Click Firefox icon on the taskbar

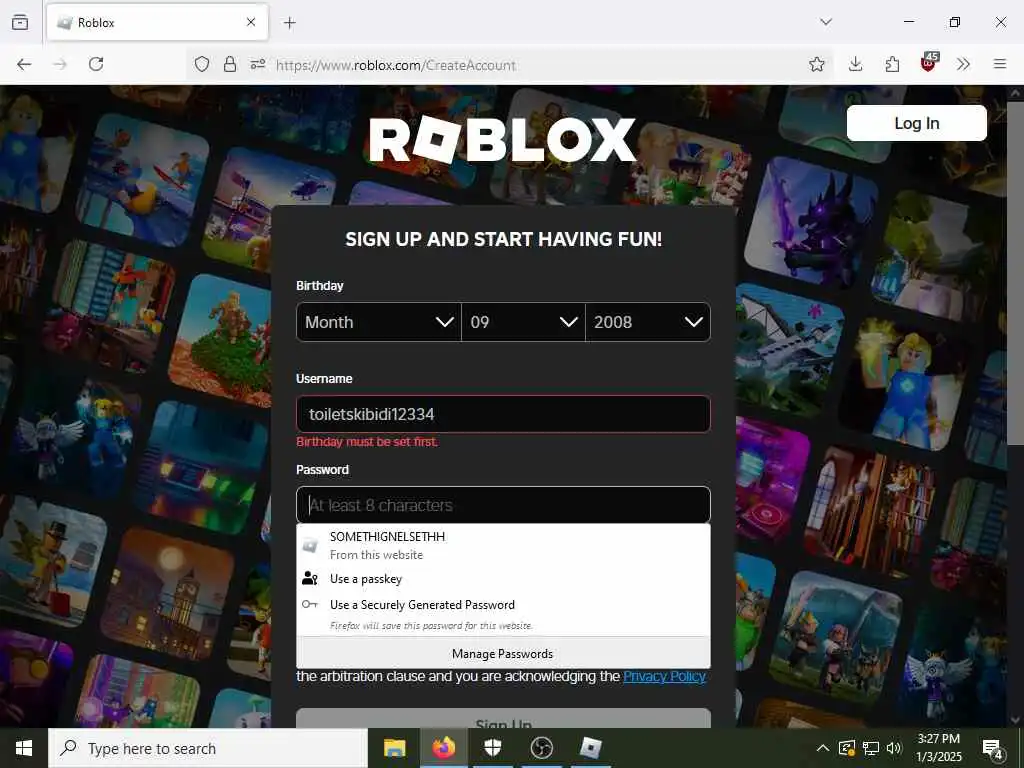[444, 748]
